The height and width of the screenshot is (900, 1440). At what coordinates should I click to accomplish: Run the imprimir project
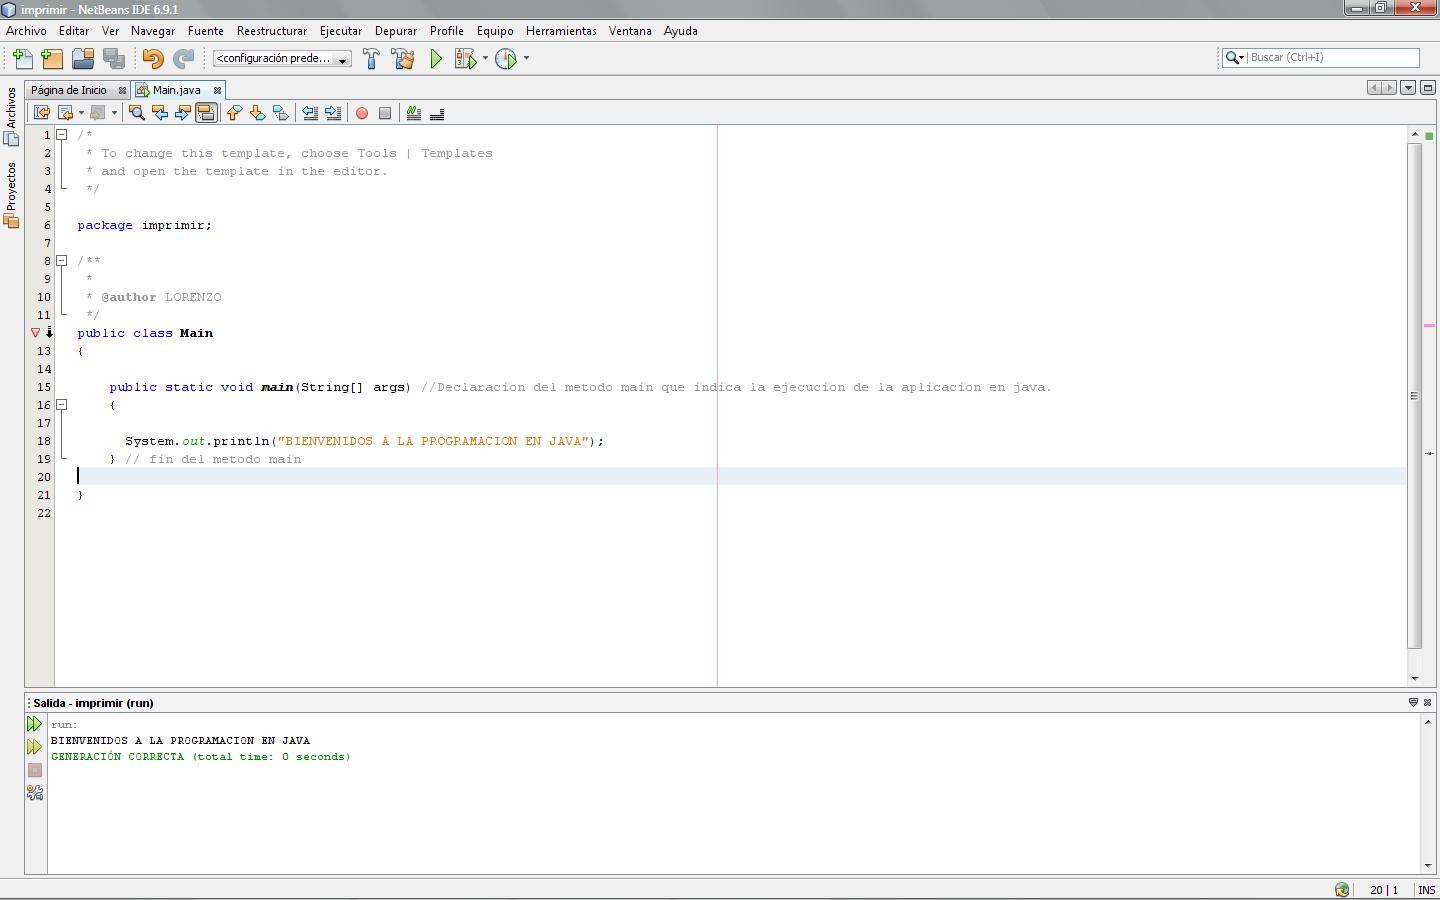(x=435, y=58)
